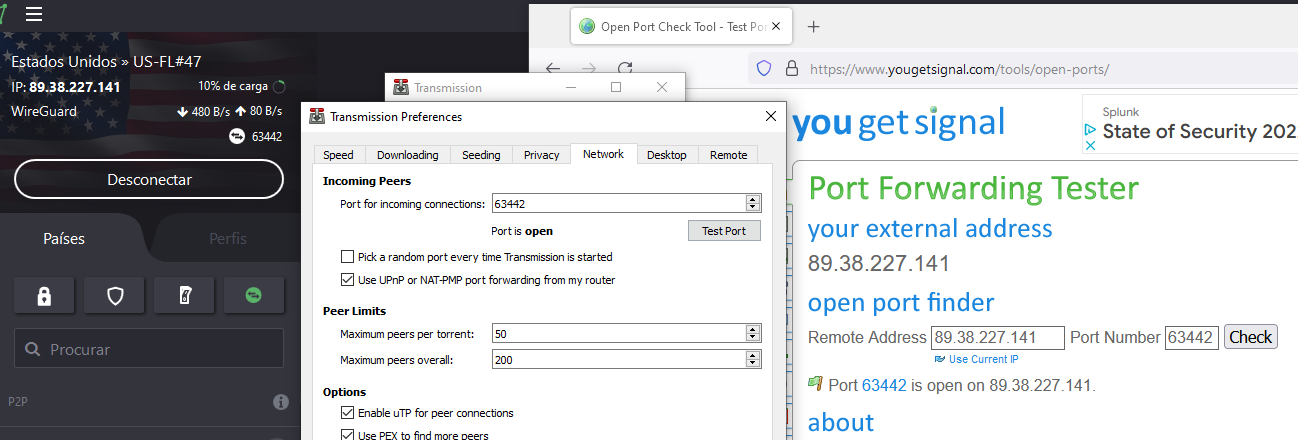The image size is (1298, 440).
Task: Adjust Maximum peers overall spinner
Action: [x=753, y=360]
